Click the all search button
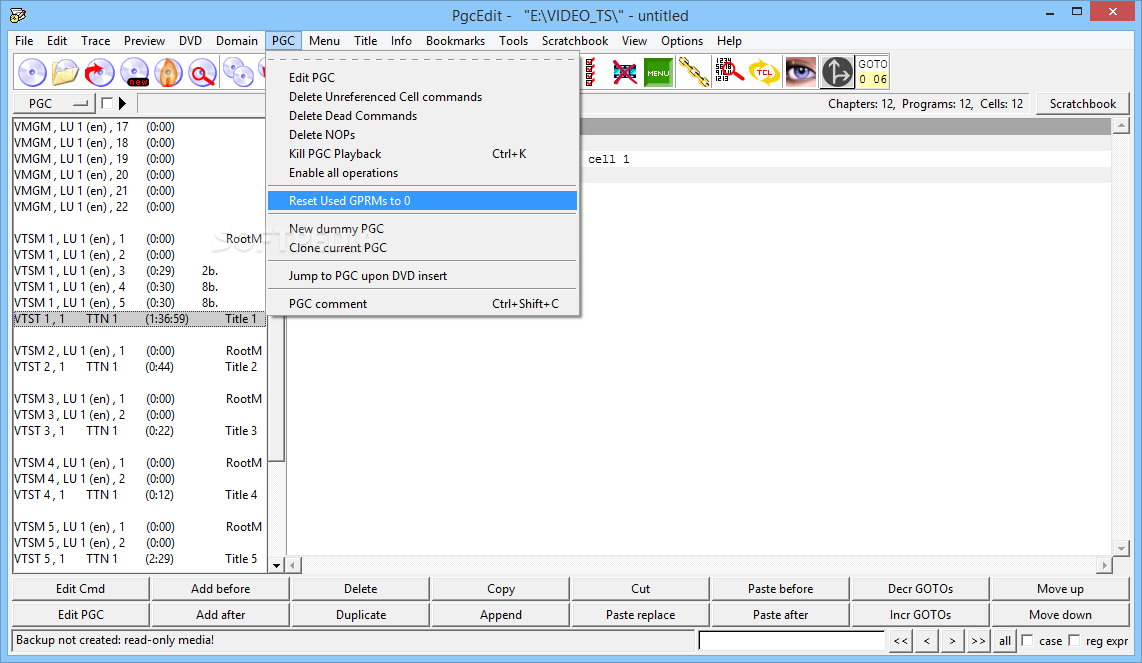This screenshot has height=663, width=1142. (1004, 640)
